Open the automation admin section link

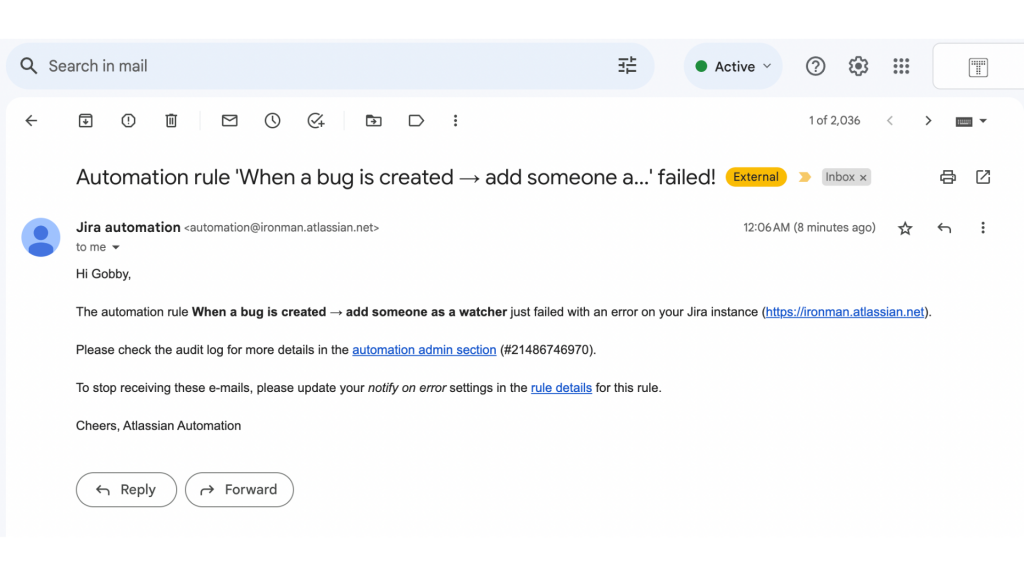pos(424,350)
